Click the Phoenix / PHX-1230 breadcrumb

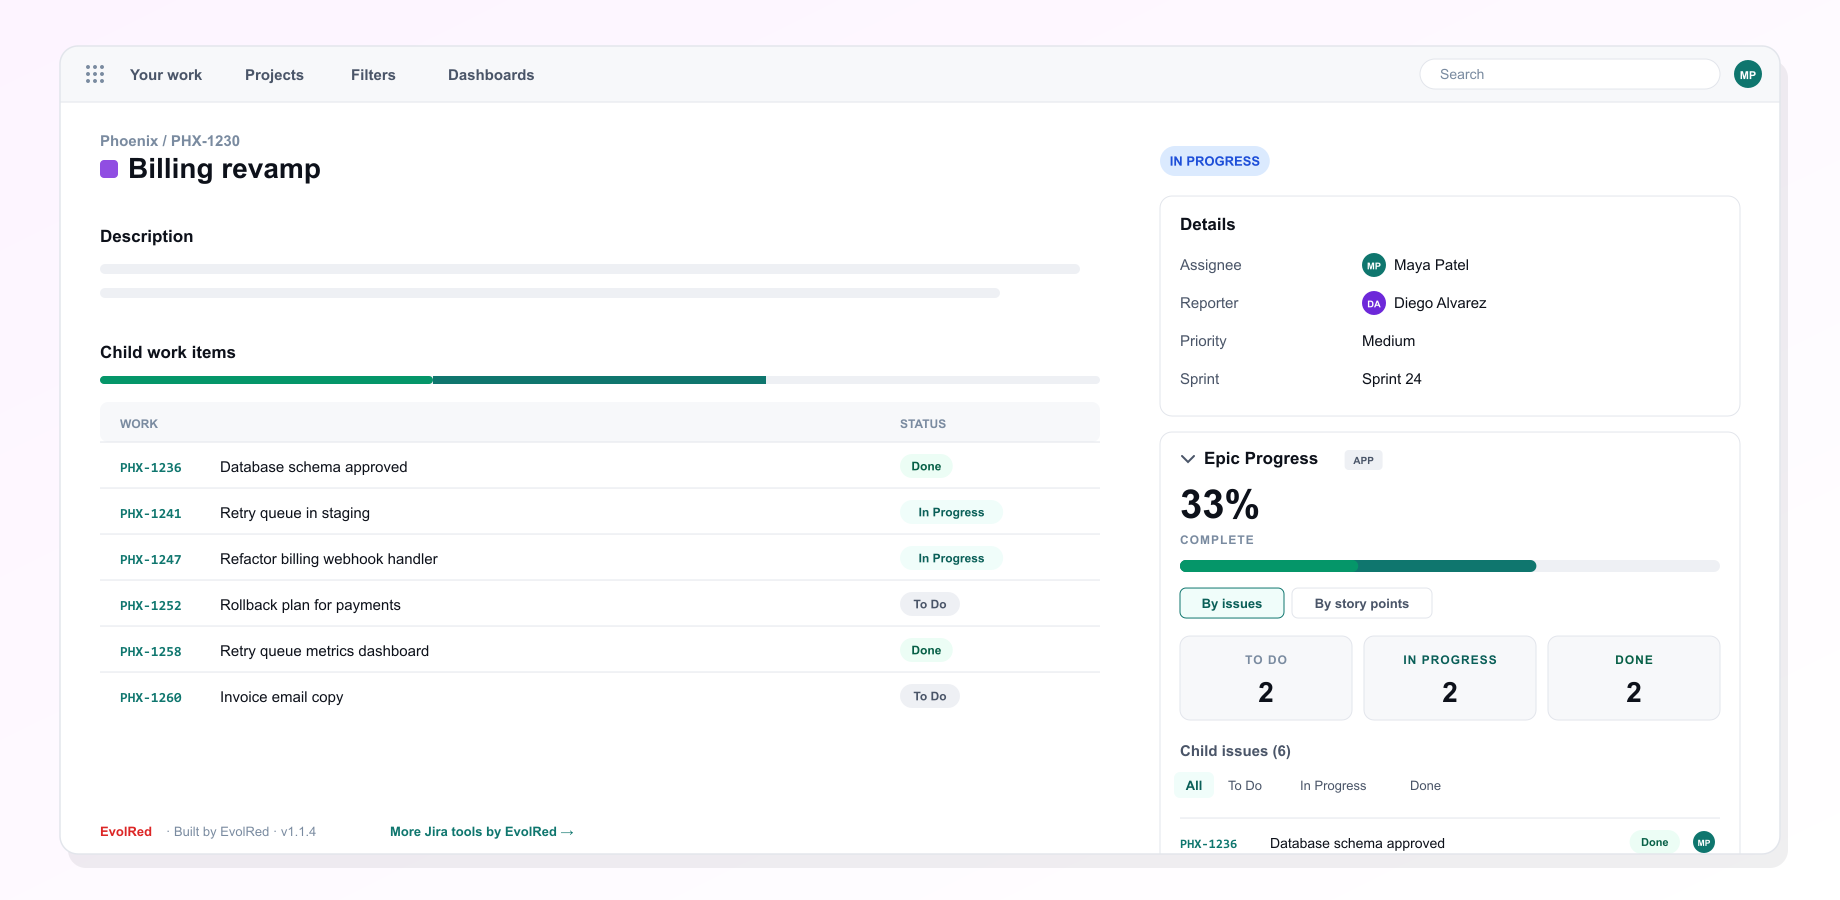[x=170, y=141]
